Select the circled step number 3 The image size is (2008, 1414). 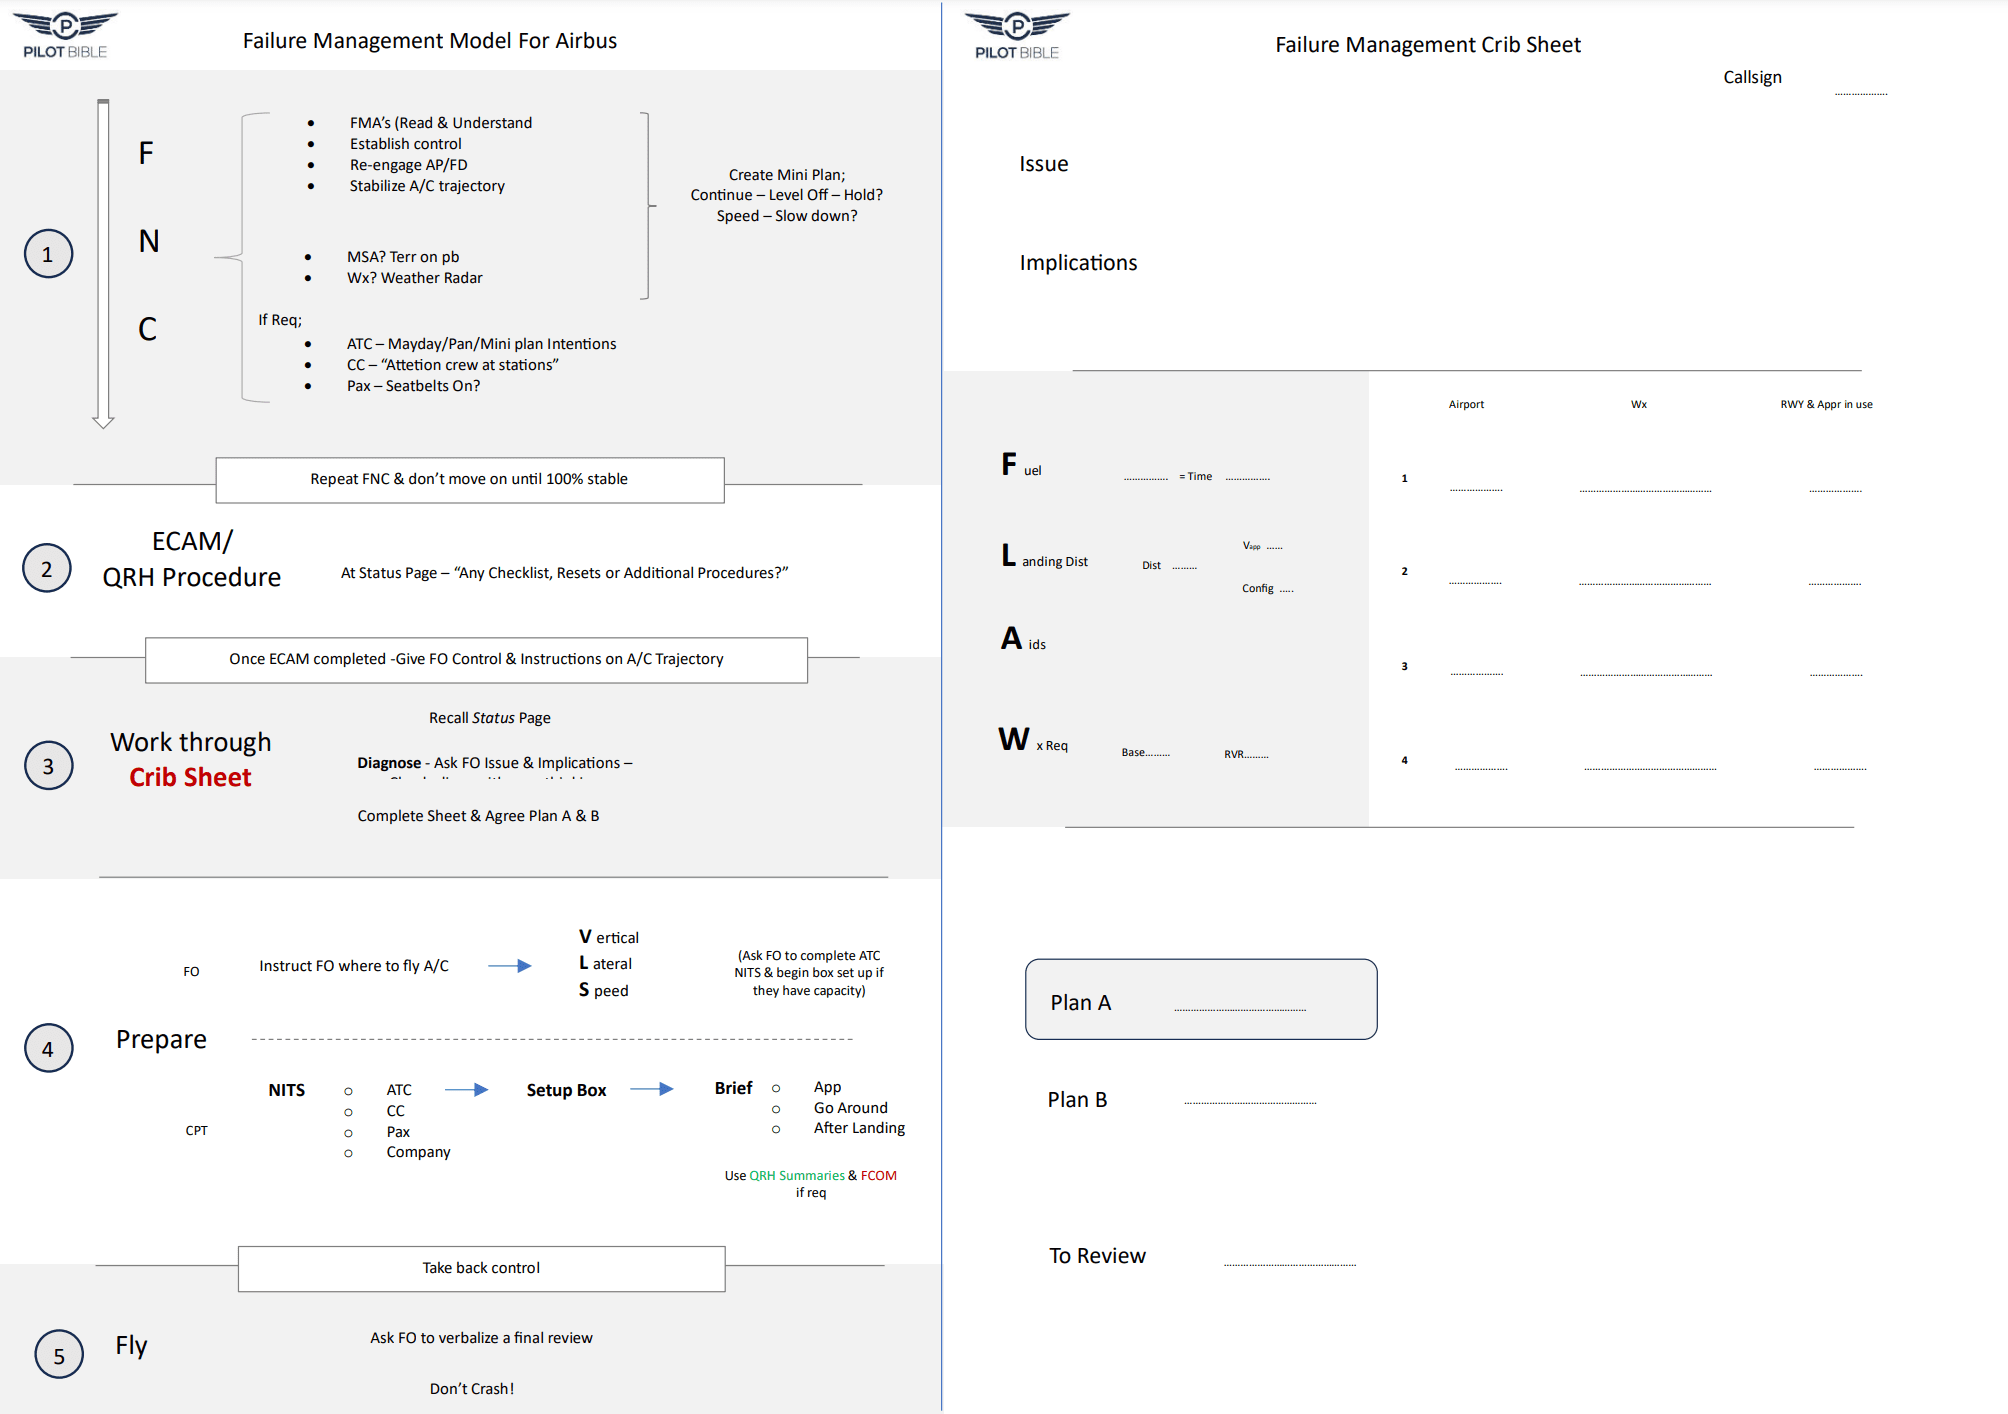[x=48, y=765]
